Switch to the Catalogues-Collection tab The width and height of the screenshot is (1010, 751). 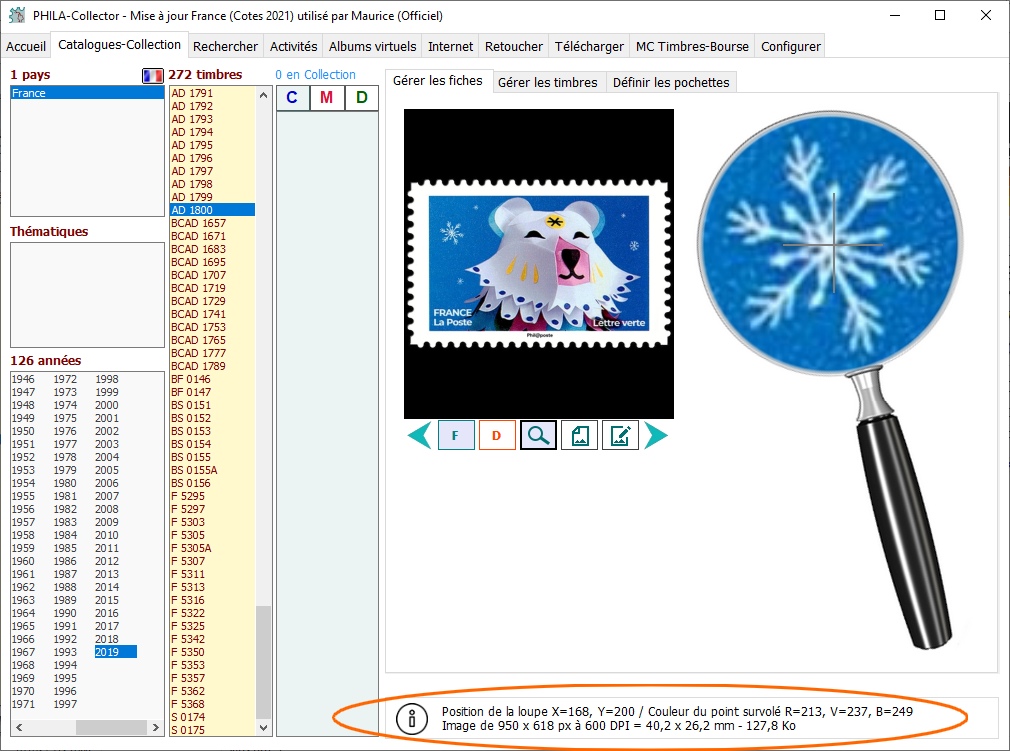[x=119, y=44]
